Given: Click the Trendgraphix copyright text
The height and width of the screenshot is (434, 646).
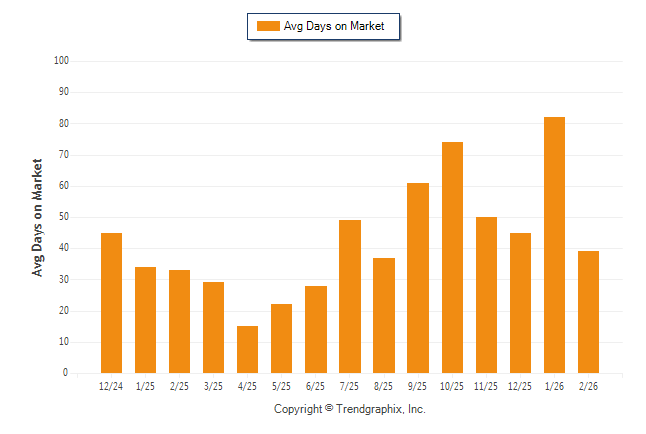Looking at the screenshot, I should coord(350,409).
